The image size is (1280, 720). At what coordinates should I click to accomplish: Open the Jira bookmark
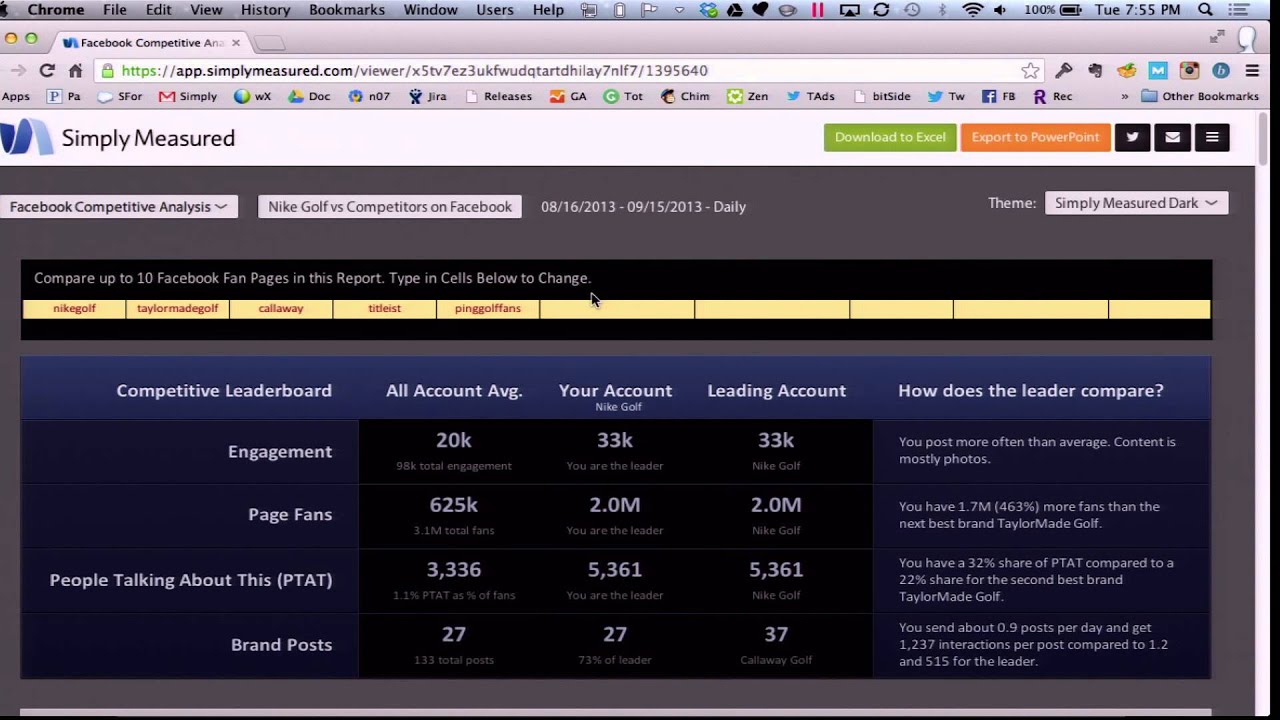(427, 97)
